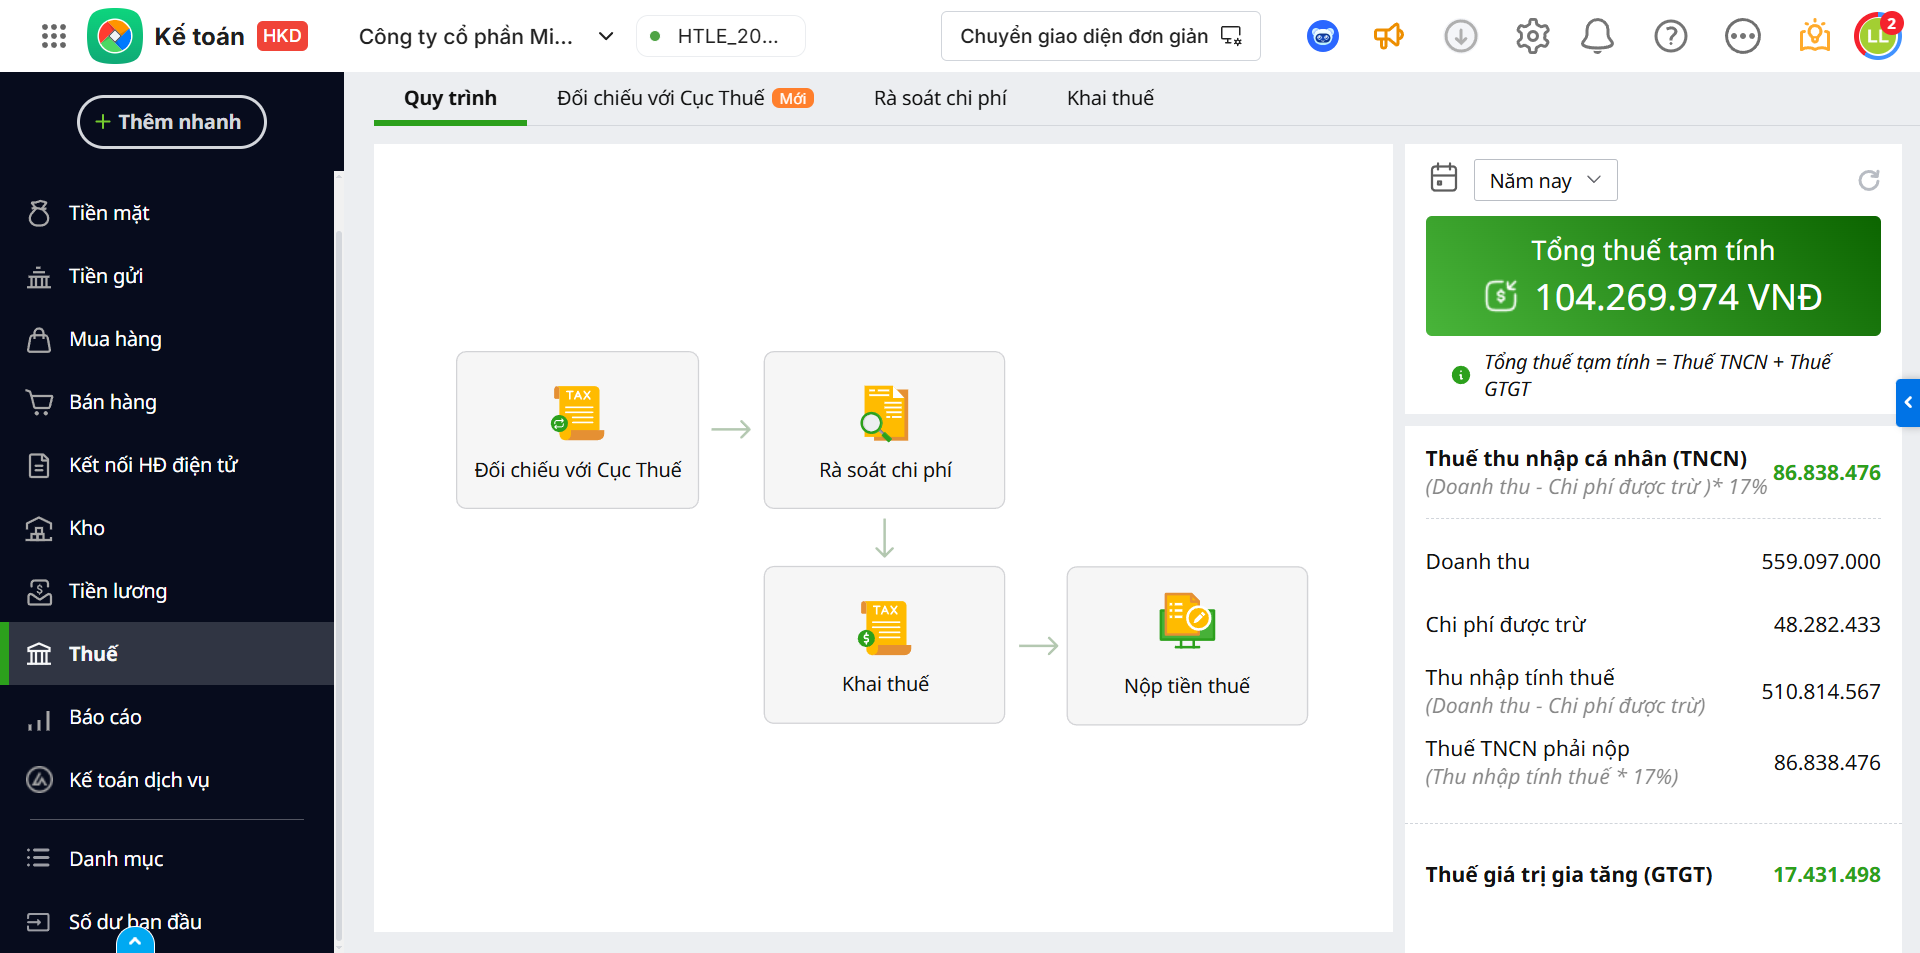This screenshot has width=1920, height=953.
Task: Expand the Năm nay period dropdown
Action: pos(1545,180)
